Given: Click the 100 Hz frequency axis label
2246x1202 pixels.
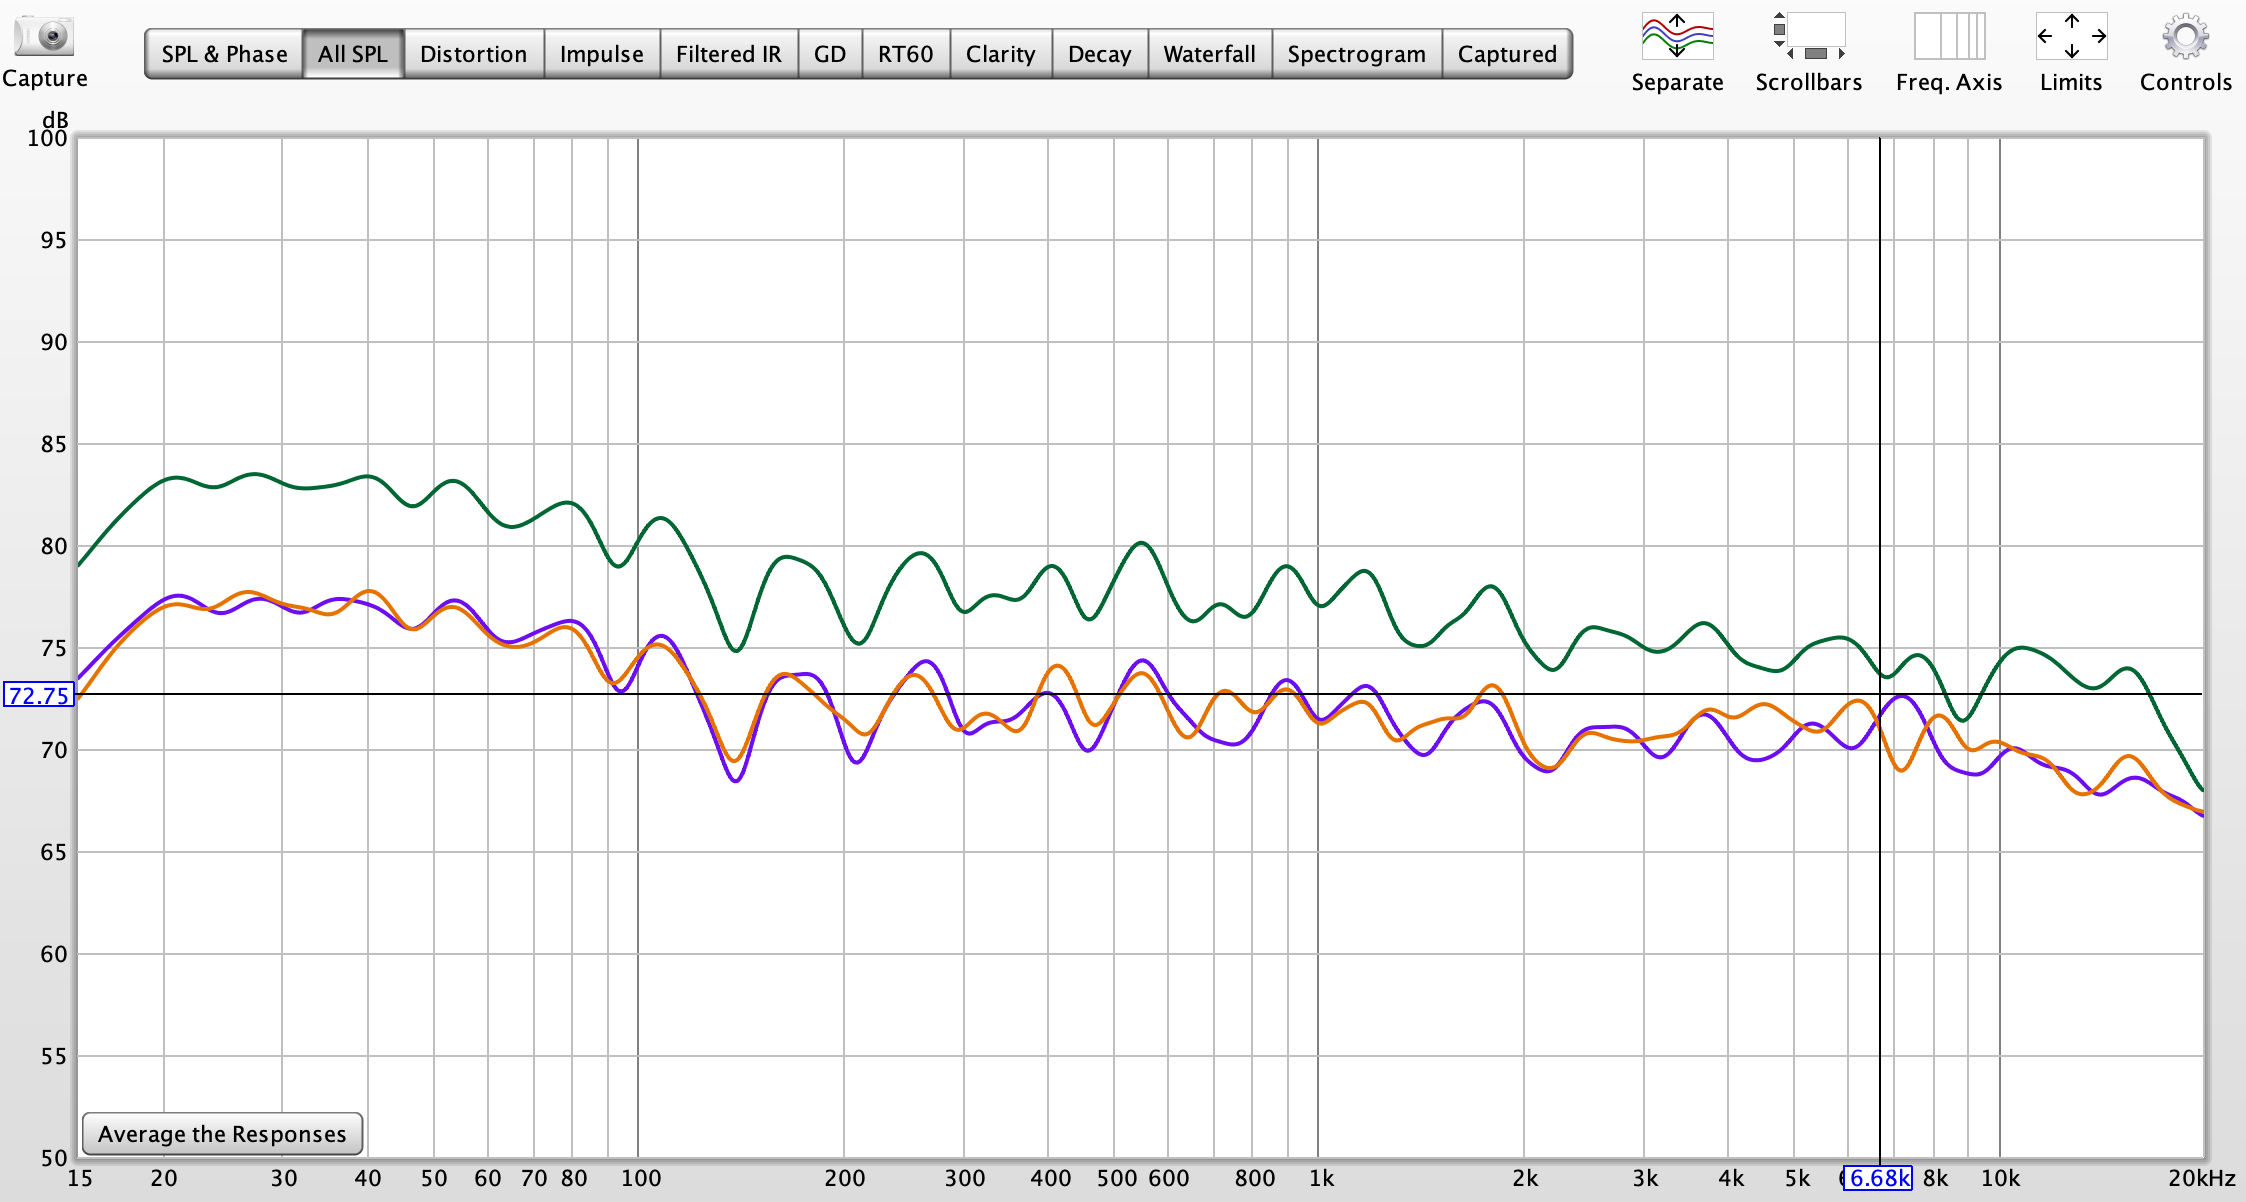Looking at the screenshot, I should 640,1178.
